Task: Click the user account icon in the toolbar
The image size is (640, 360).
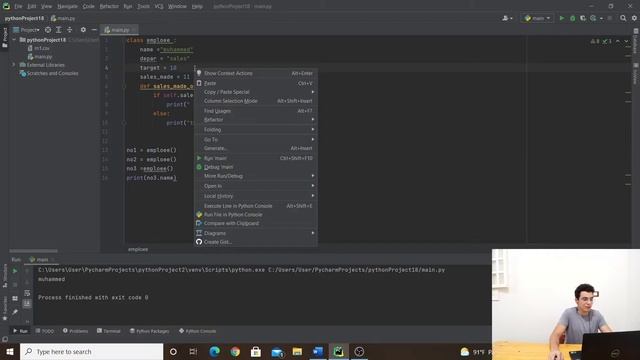Action: point(507,18)
